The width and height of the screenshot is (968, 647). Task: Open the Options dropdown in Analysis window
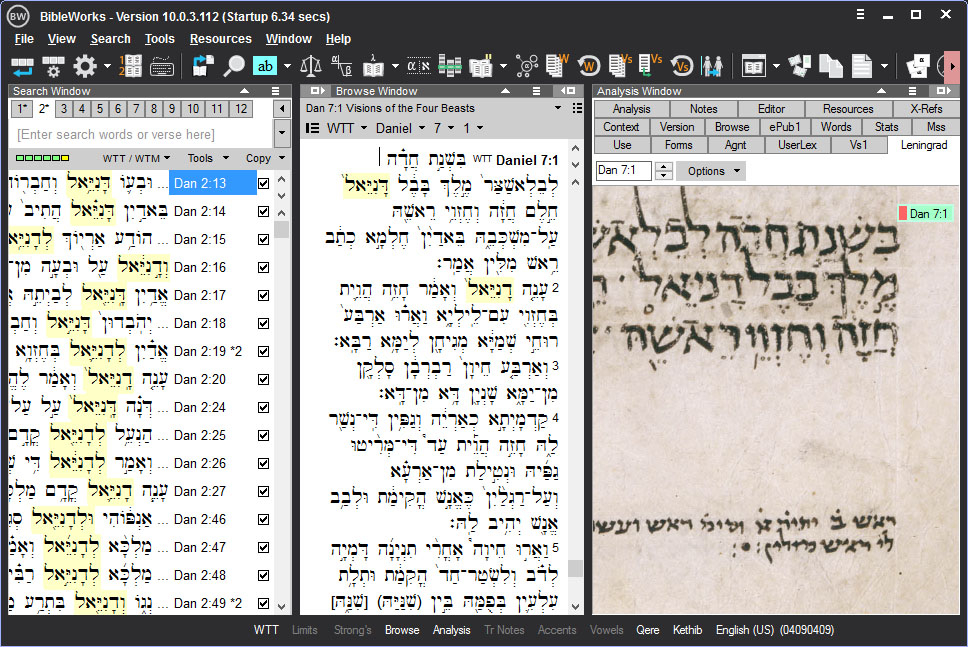click(x=710, y=170)
